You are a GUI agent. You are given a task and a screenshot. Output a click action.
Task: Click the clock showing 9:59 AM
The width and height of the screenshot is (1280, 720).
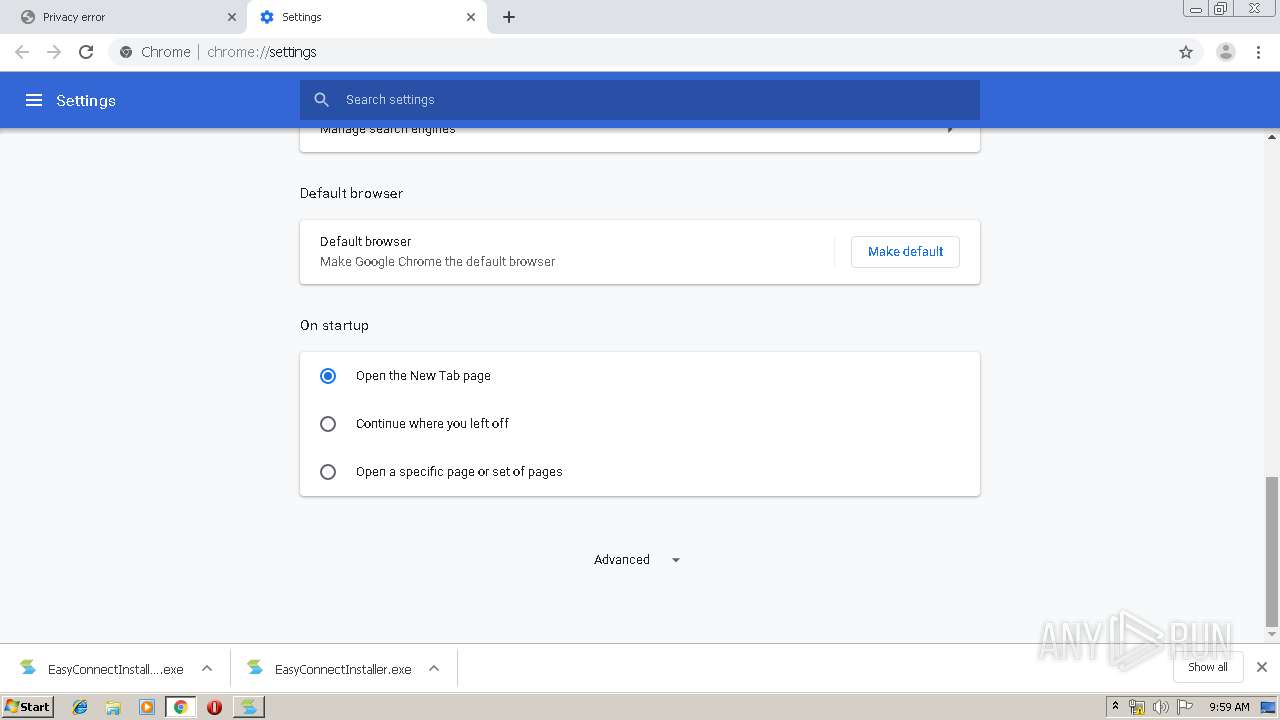pos(1229,707)
